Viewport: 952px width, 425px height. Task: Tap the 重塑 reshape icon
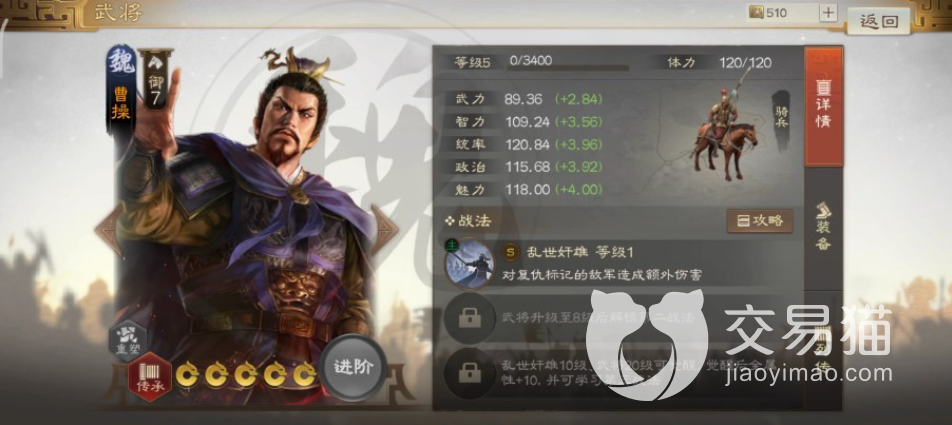click(128, 341)
